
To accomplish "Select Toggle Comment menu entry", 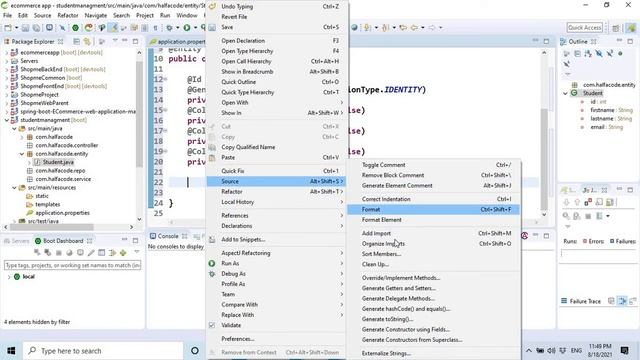I will (x=433, y=165).
